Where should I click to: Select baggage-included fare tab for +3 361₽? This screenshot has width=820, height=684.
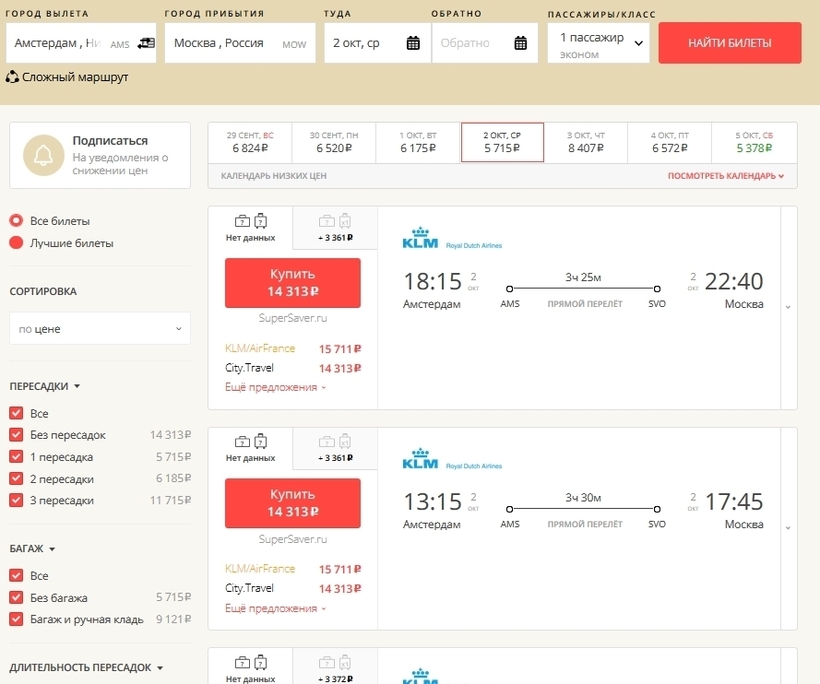335,227
